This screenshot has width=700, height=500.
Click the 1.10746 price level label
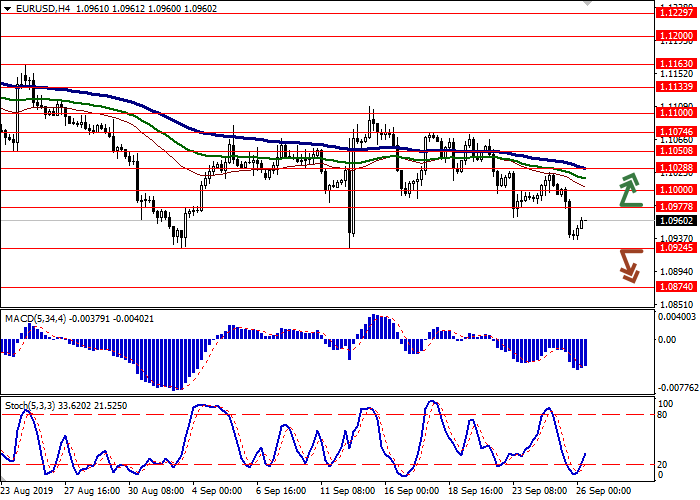coord(675,132)
